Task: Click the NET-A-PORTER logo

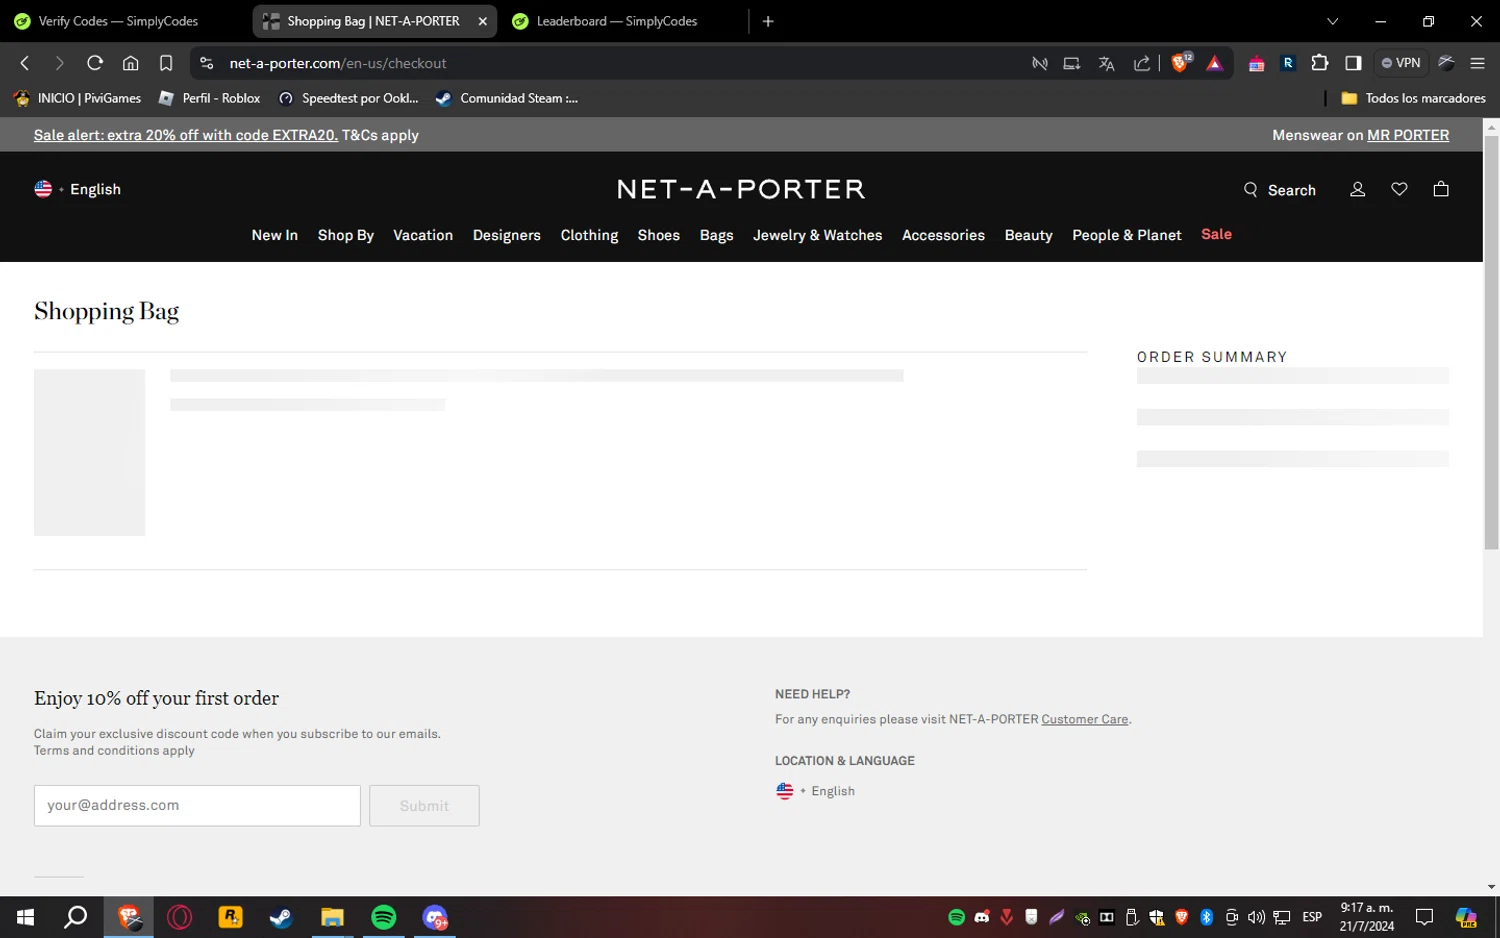Action: point(741,189)
